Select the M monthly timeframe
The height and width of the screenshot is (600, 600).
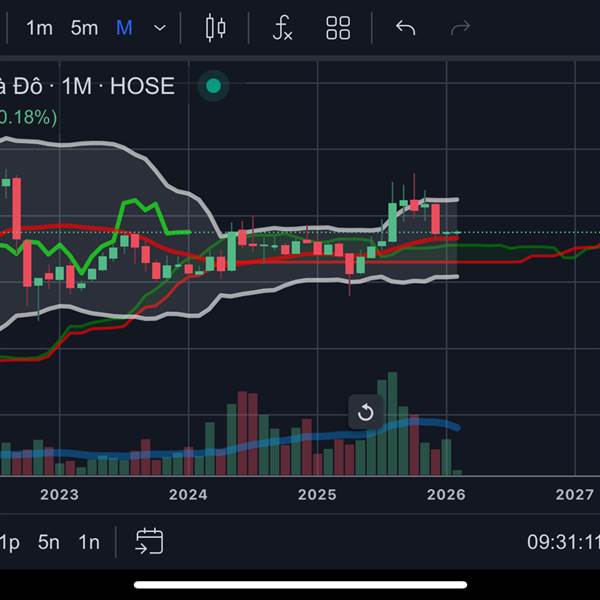pos(124,28)
